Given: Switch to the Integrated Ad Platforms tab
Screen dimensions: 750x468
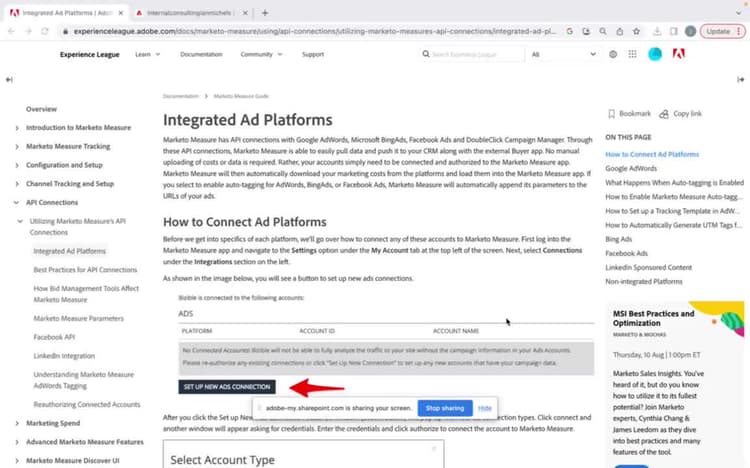Looking at the screenshot, I should coord(66,13).
